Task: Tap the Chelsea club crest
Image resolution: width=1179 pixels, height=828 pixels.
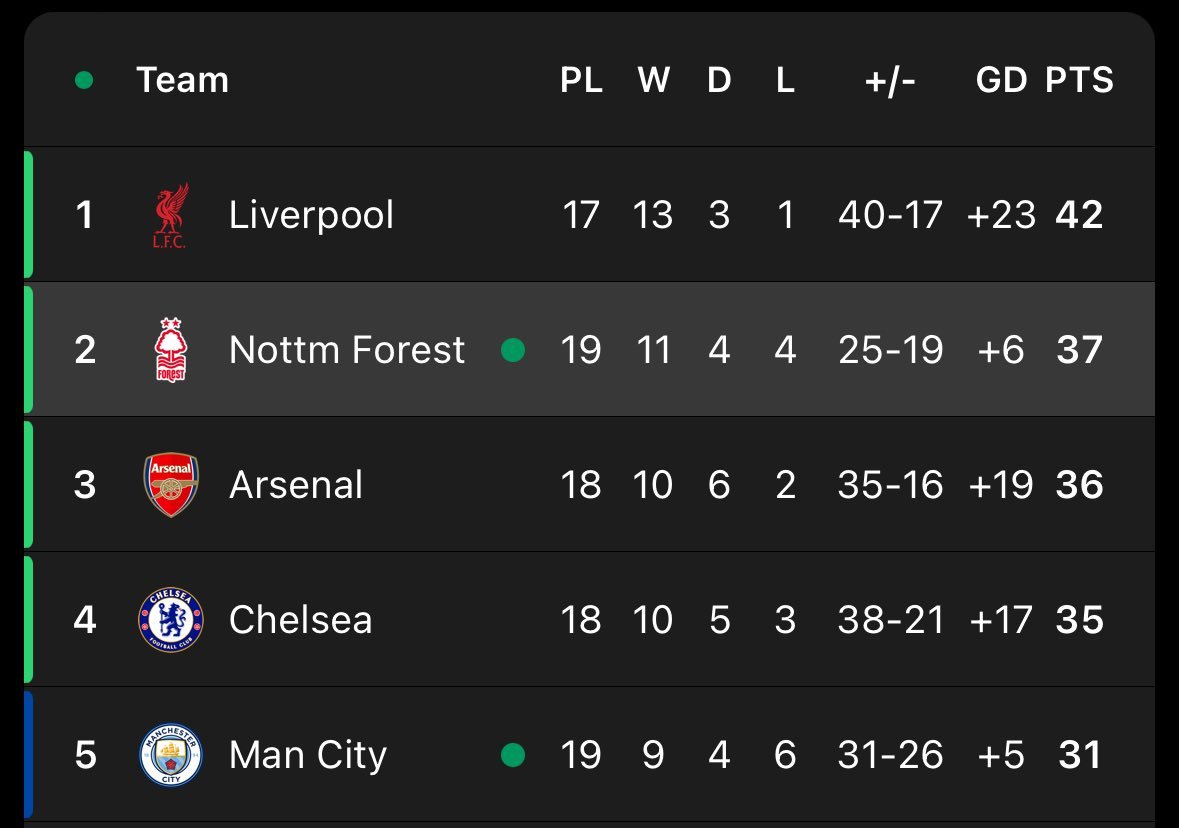Action: click(171, 620)
